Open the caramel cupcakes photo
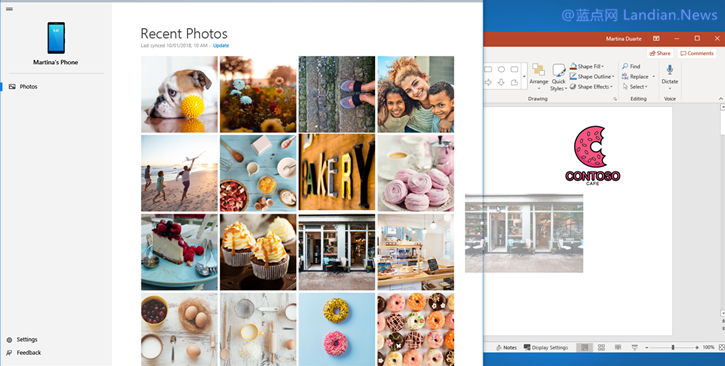Viewport: 725px width, 366px height. 258,252
